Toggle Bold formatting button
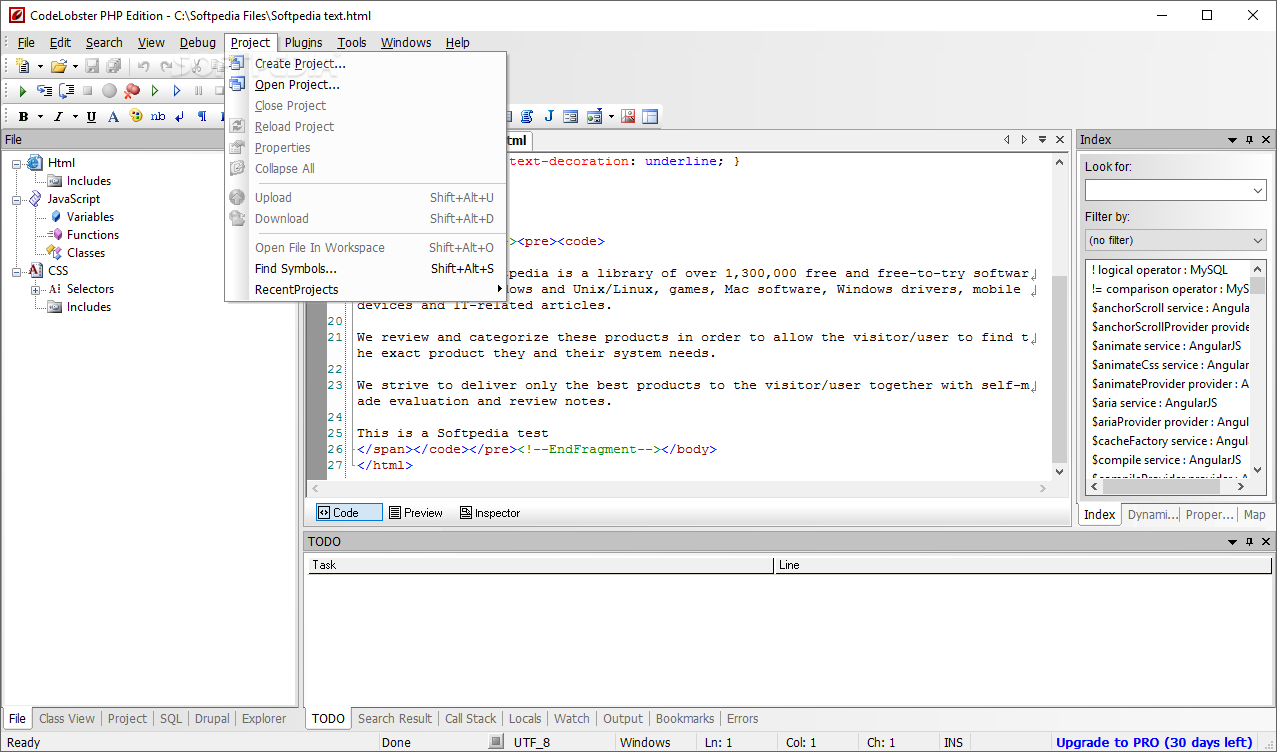1277x752 pixels. 23,117
